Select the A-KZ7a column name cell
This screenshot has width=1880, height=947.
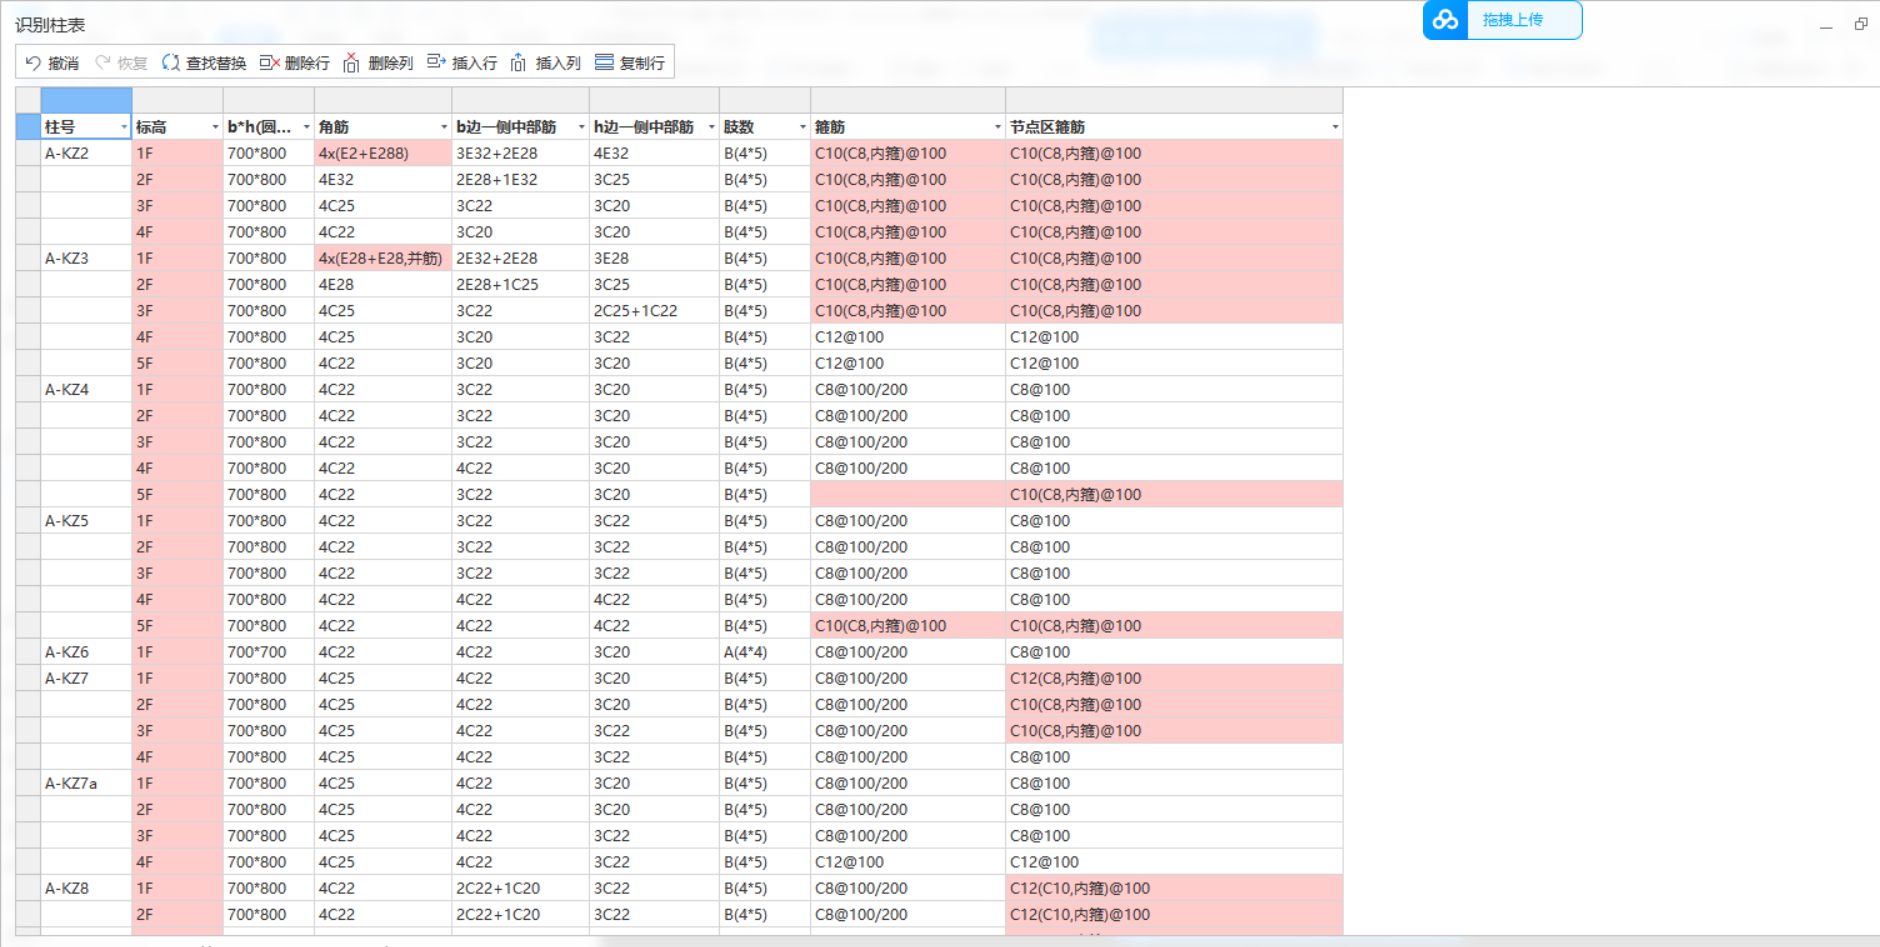86,783
